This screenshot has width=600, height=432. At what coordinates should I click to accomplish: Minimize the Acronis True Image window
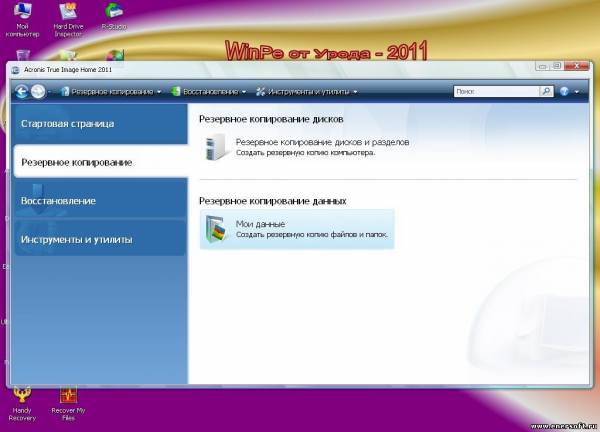point(543,66)
